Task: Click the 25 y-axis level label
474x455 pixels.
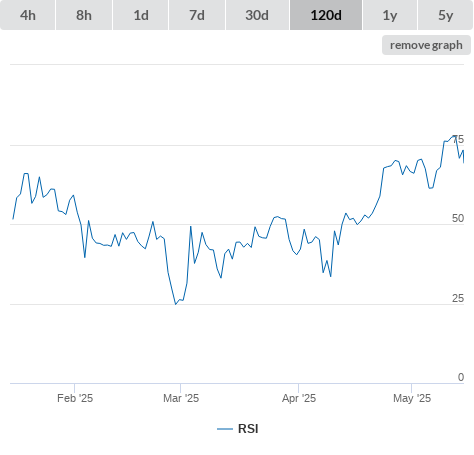Action: coord(458,298)
